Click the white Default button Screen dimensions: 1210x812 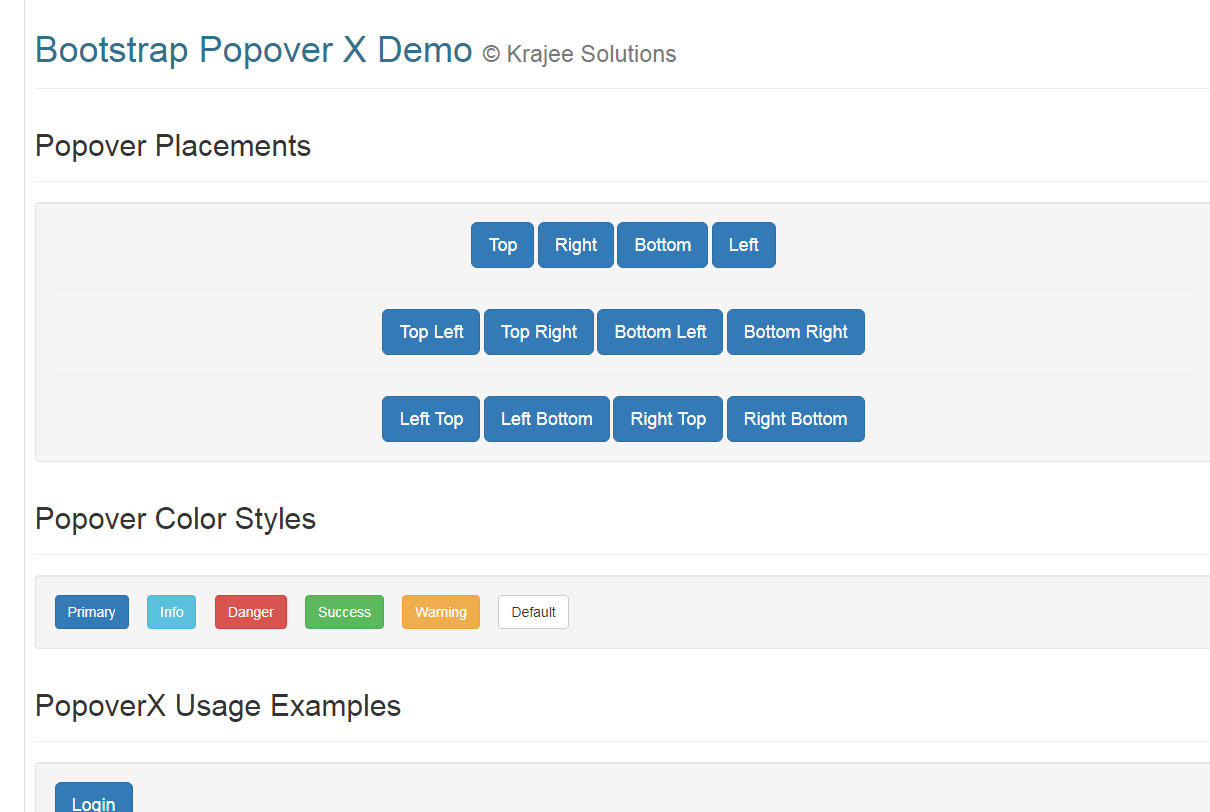point(533,612)
